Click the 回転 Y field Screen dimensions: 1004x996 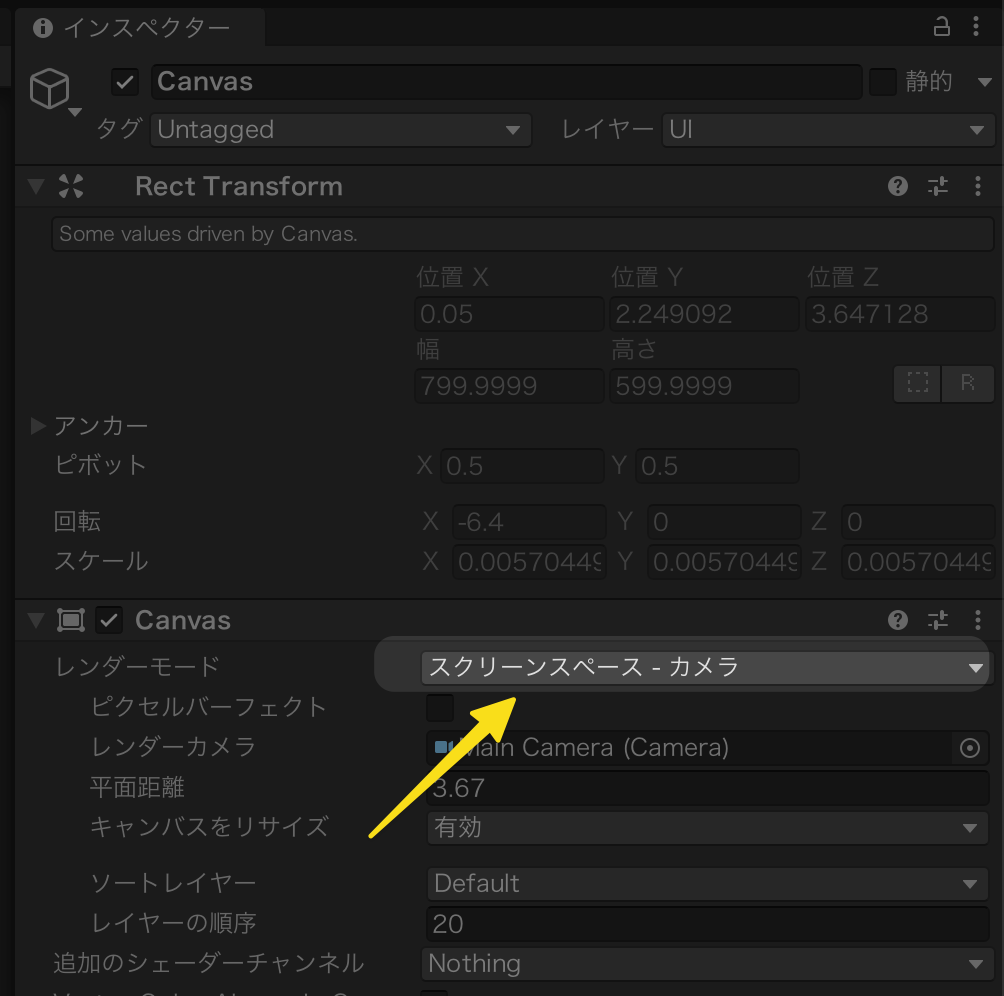[724, 522]
